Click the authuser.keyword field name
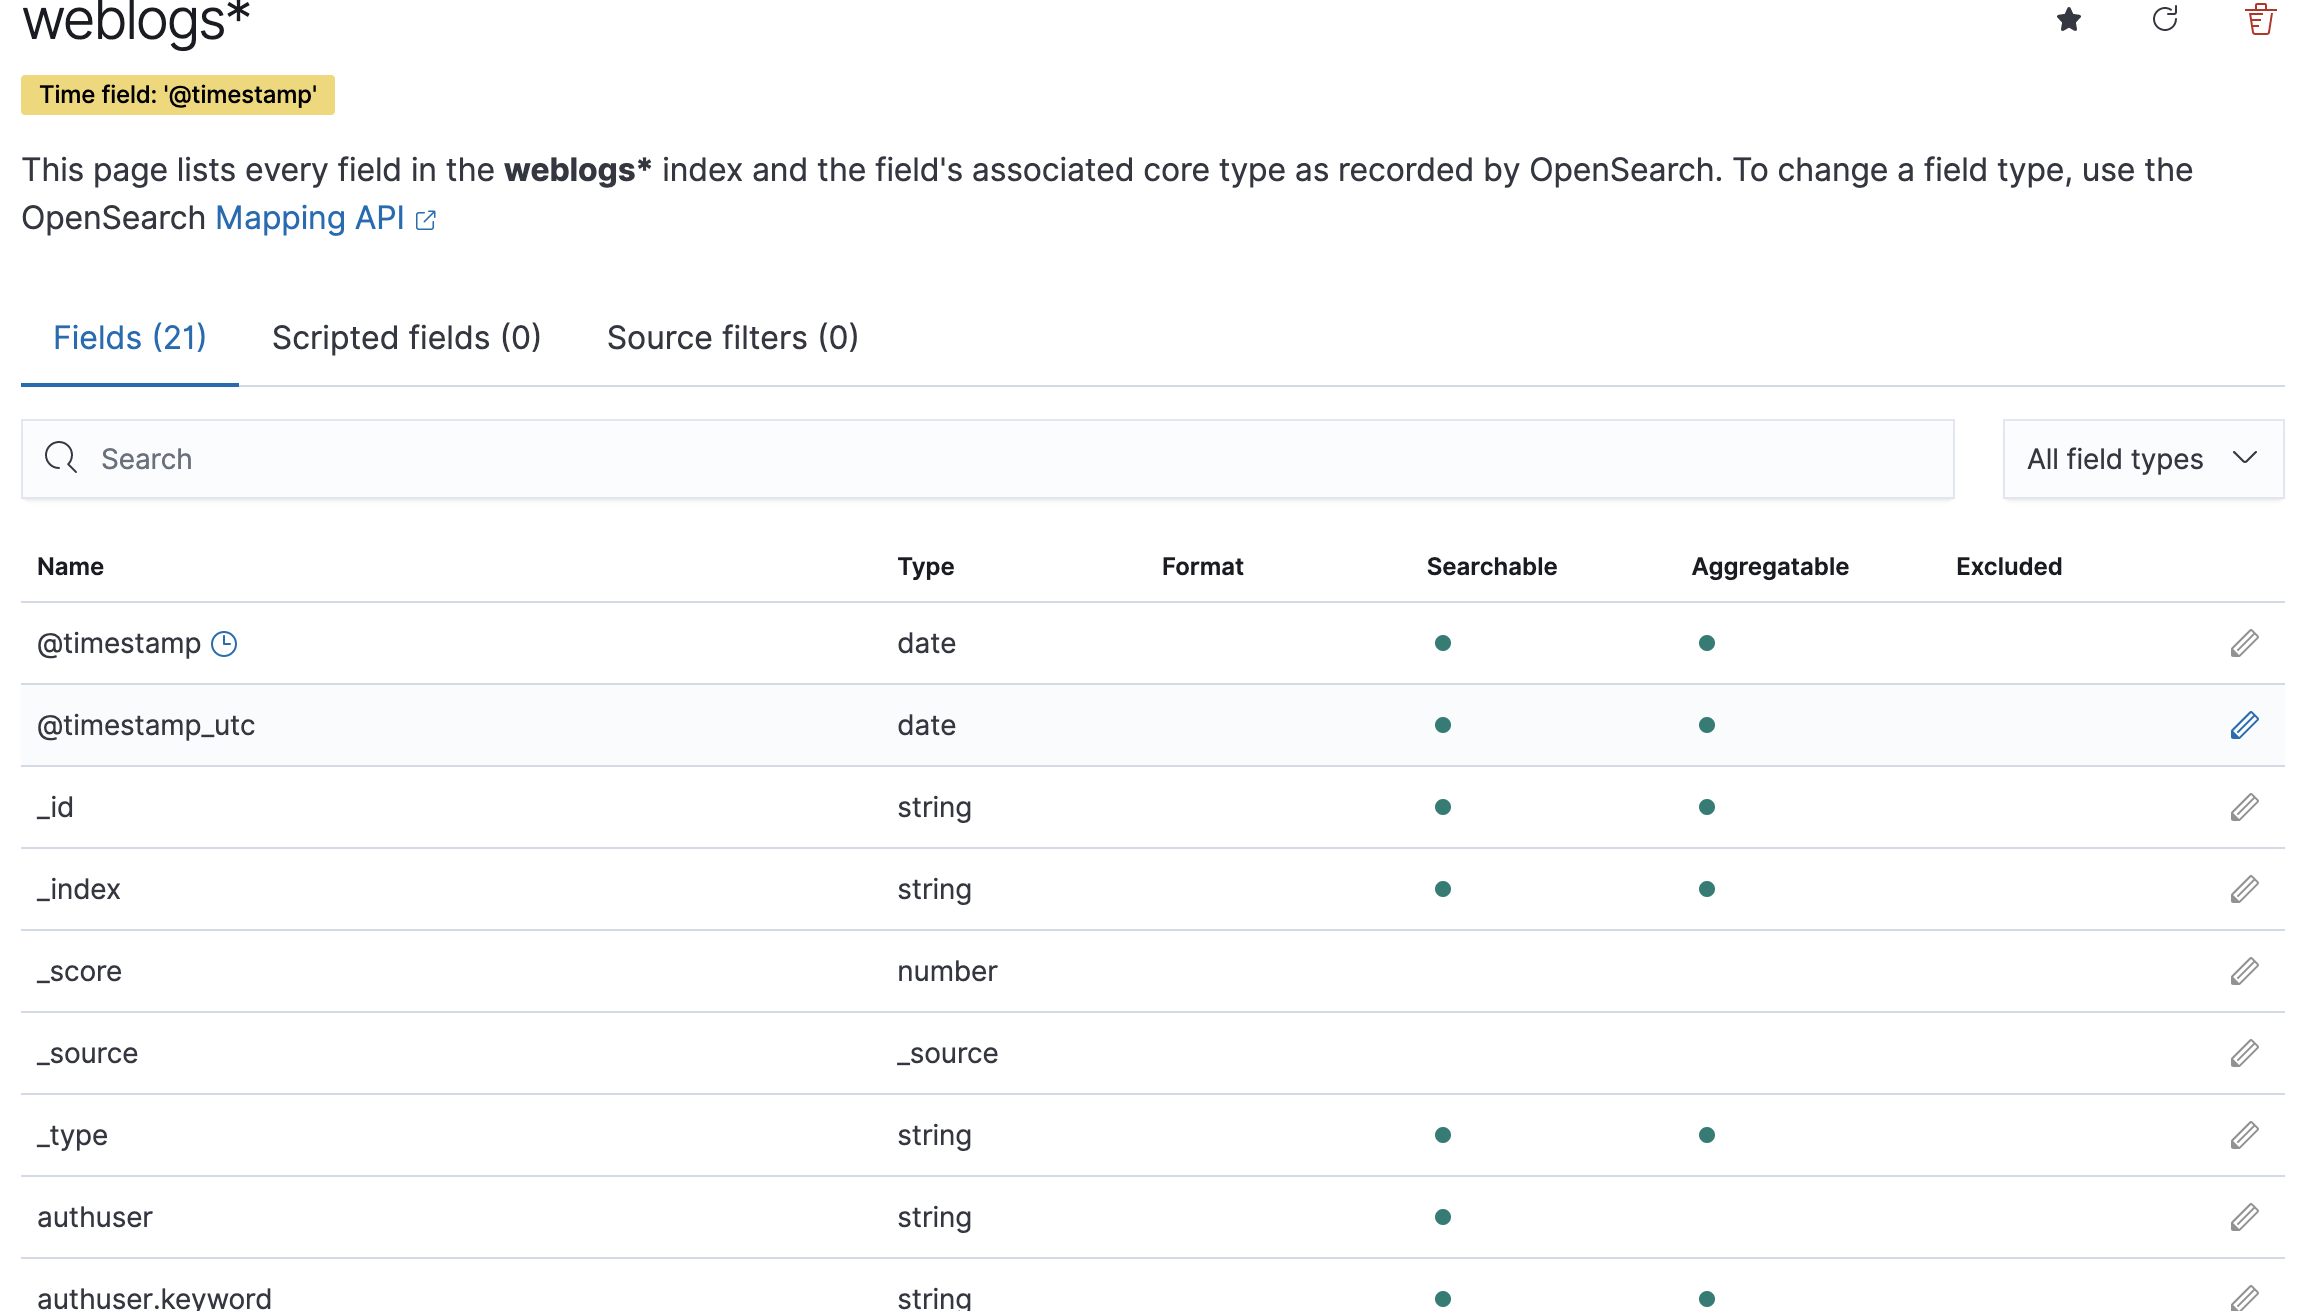This screenshot has height=1311, width=2303. coord(154,1297)
